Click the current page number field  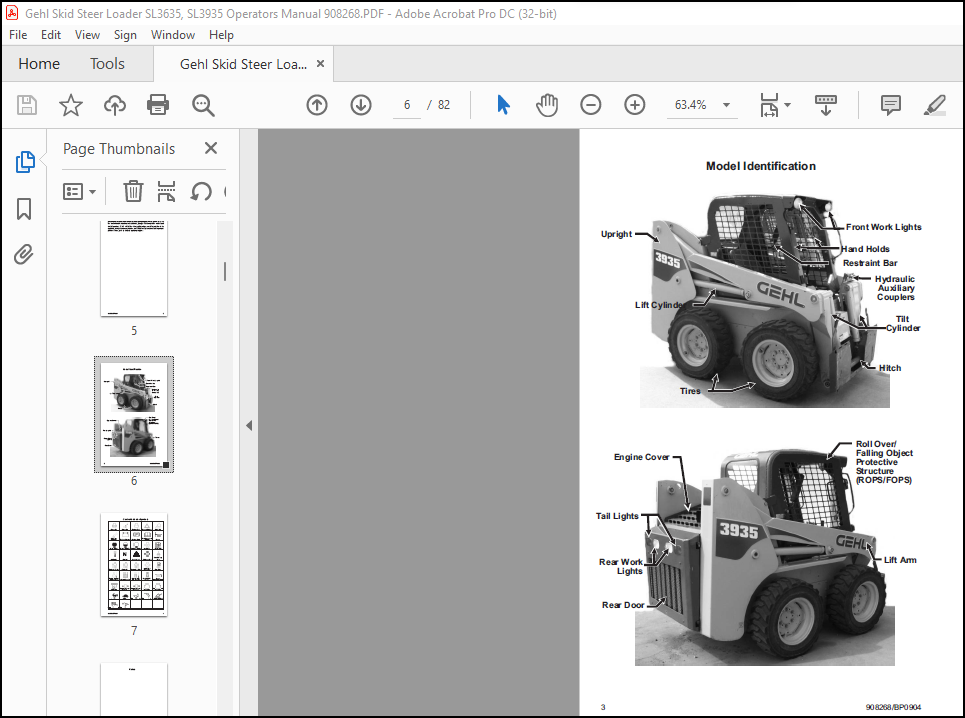point(407,105)
